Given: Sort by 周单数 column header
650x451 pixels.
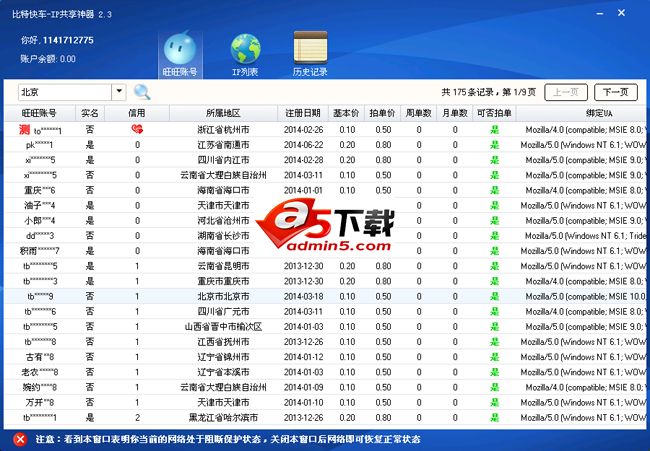Looking at the screenshot, I should click(418, 113).
